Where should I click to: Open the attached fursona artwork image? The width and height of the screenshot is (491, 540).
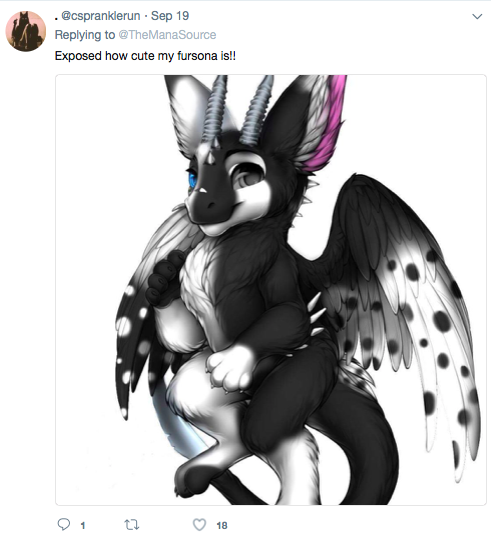pyautogui.click(x=271, y=290)
